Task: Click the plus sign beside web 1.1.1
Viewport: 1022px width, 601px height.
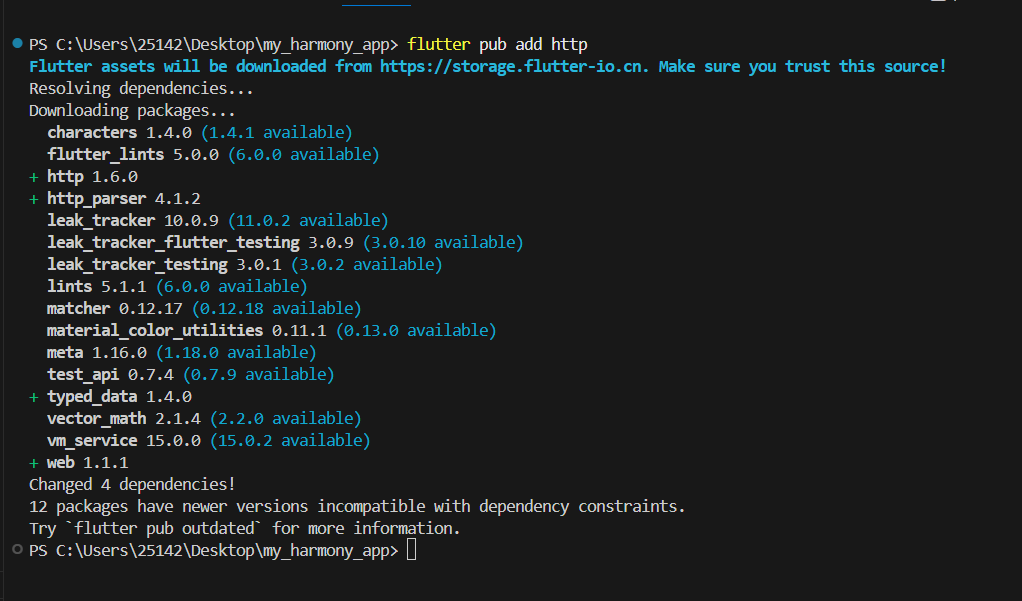Action: tap(34, 463)
